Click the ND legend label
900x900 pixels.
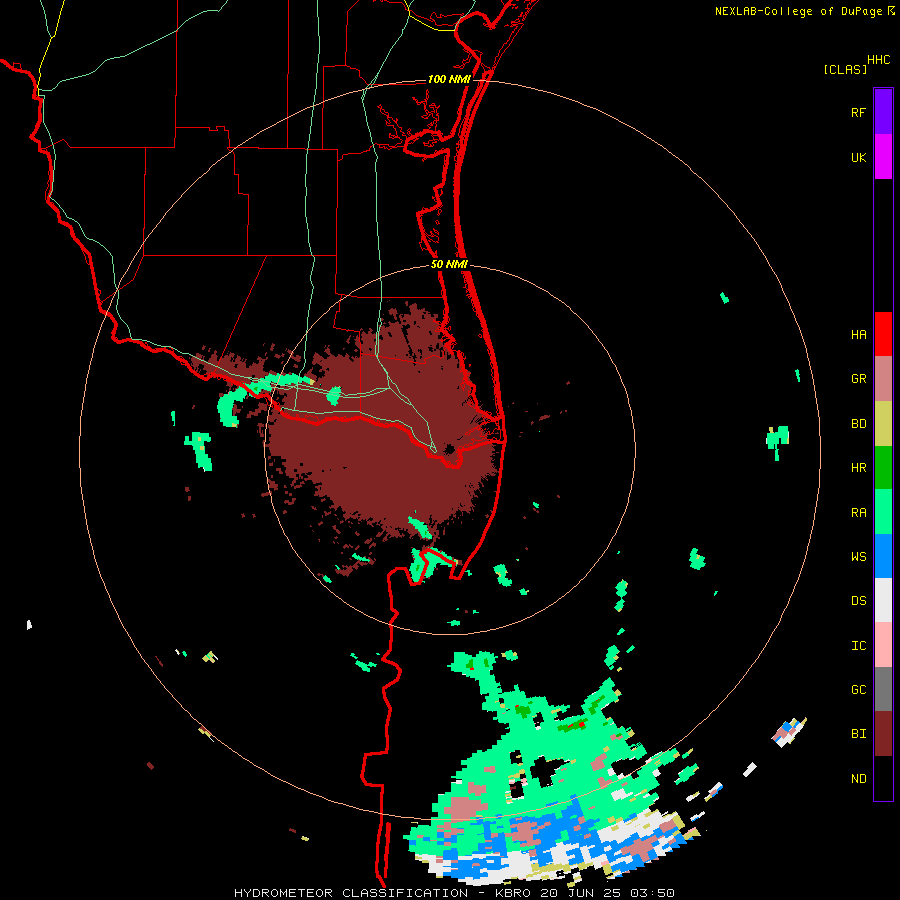(858, 779)
